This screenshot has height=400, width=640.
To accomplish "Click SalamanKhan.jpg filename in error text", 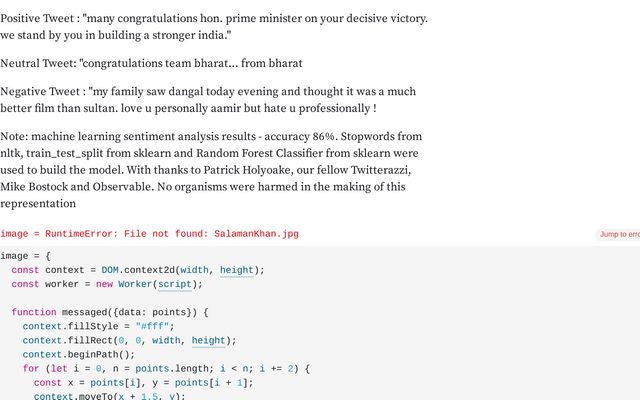I will coord(256,234).
